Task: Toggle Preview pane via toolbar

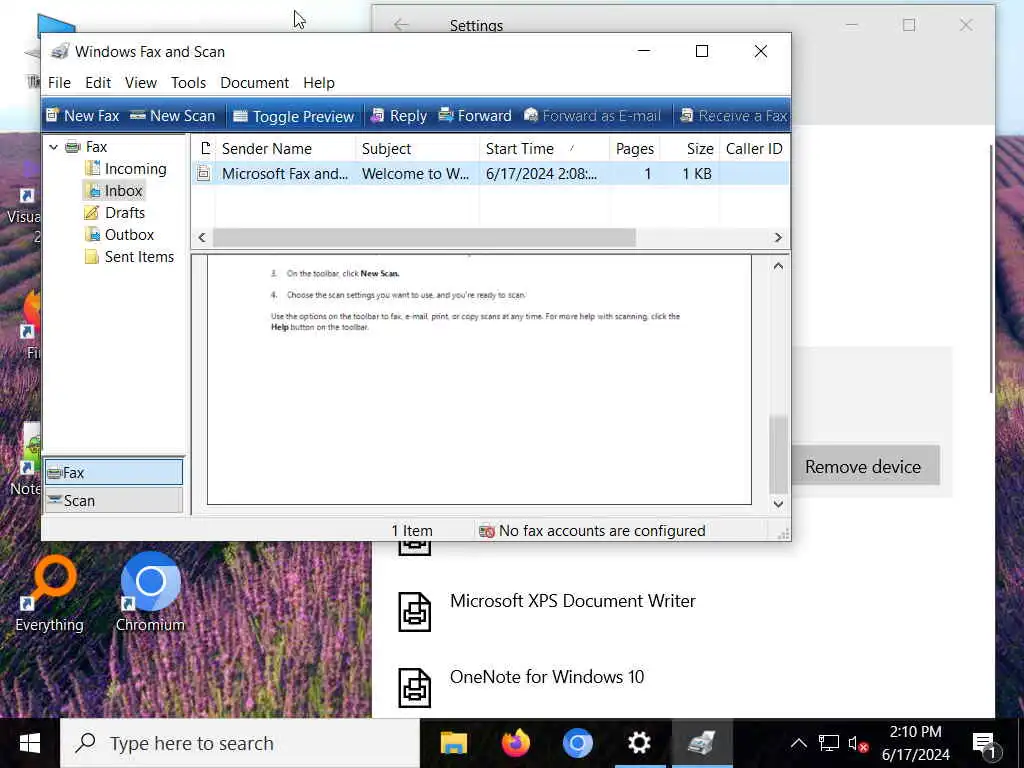Action: point(293,116)
